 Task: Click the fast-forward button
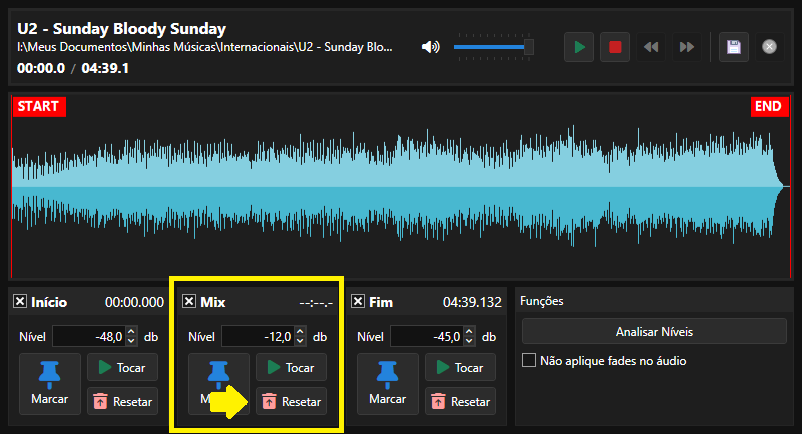coord(686,47)
